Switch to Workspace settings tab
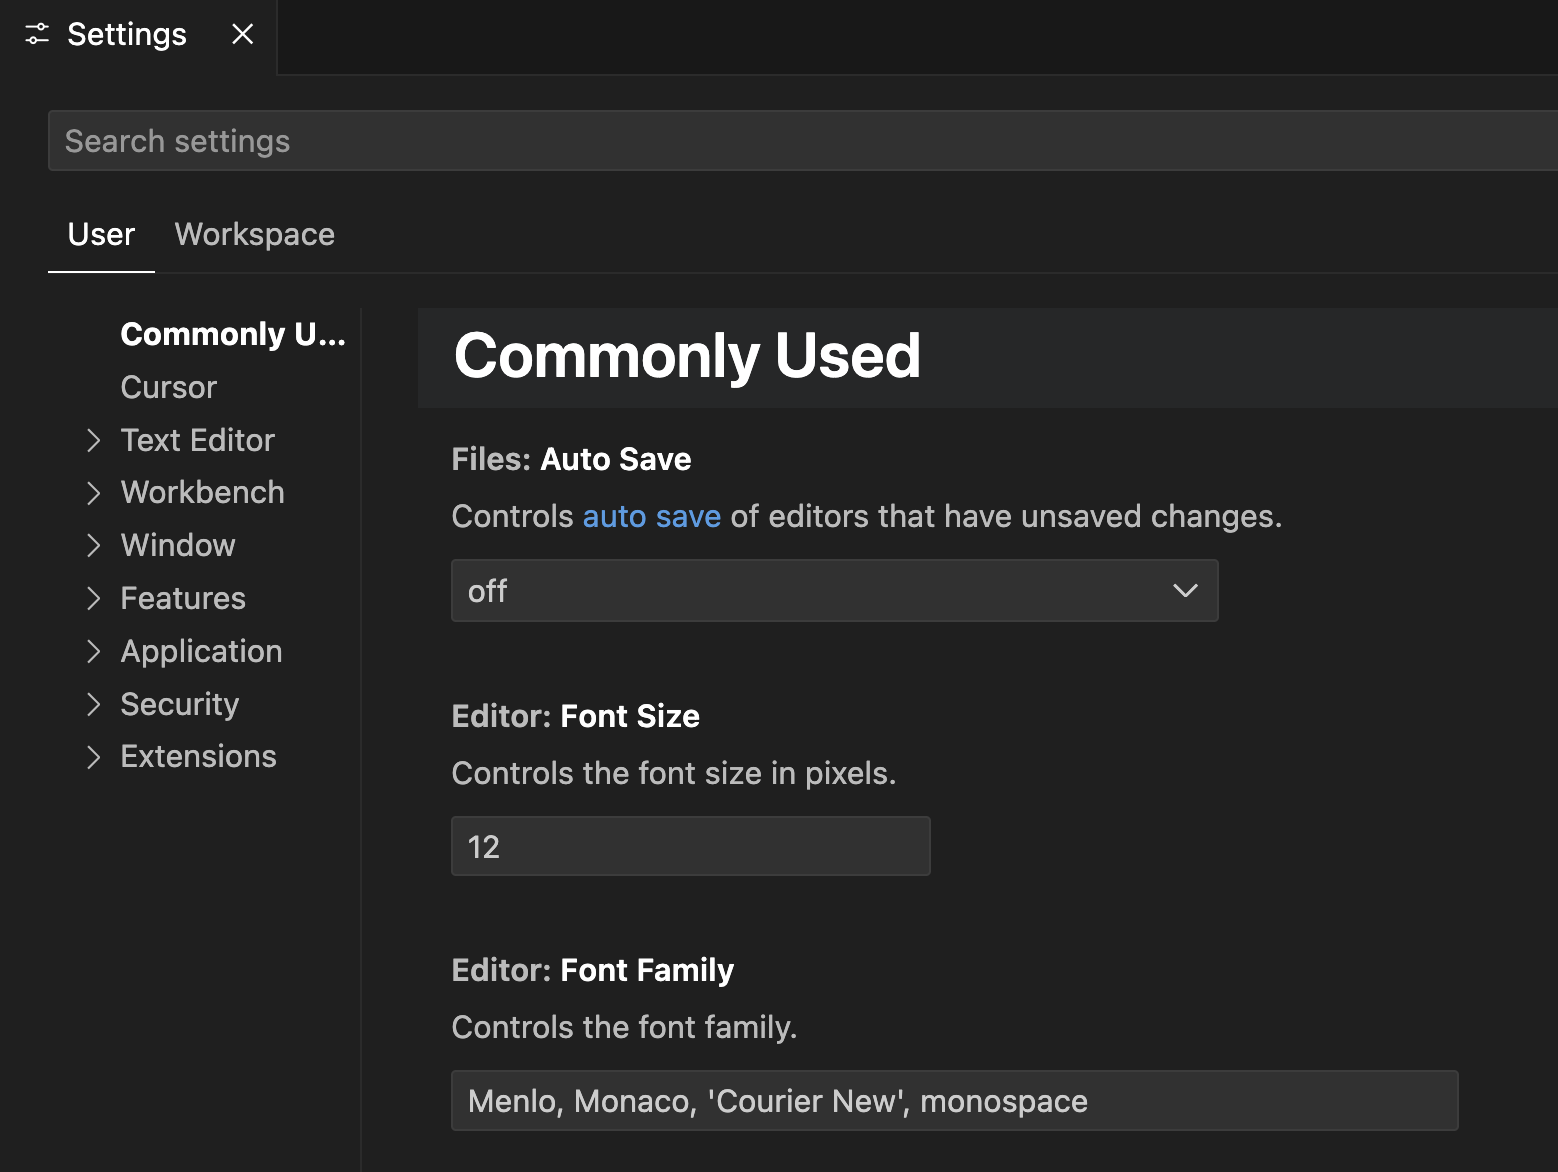1558x1172 pixels. pos(255,234)
